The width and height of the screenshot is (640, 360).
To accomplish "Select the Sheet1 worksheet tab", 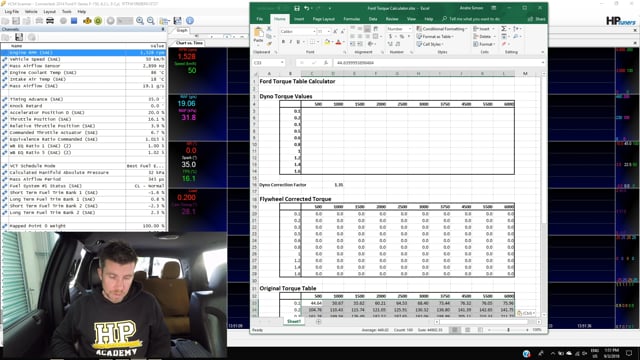I will (x=294, y=322).
